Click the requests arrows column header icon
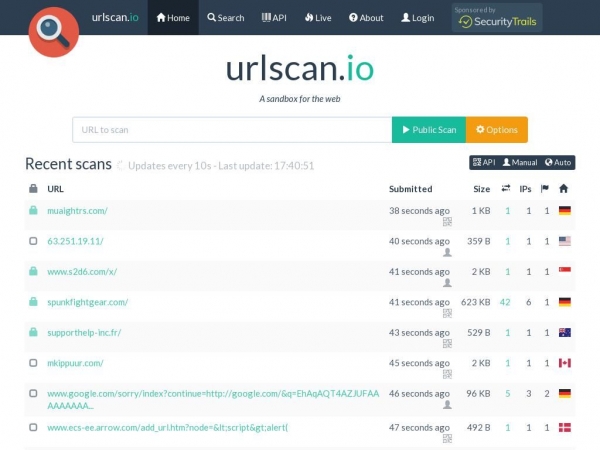 505,188
